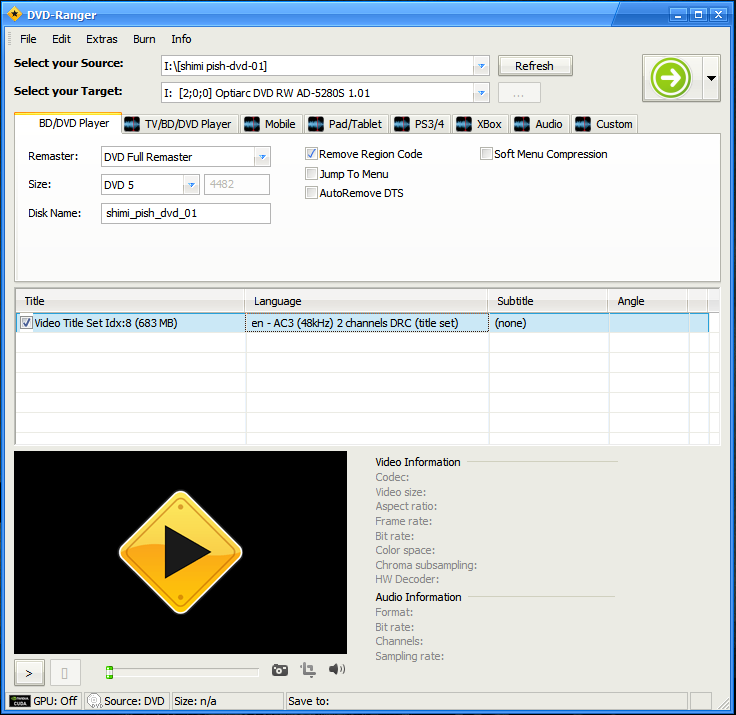Expand the Source path dropdown

(481, 66)
